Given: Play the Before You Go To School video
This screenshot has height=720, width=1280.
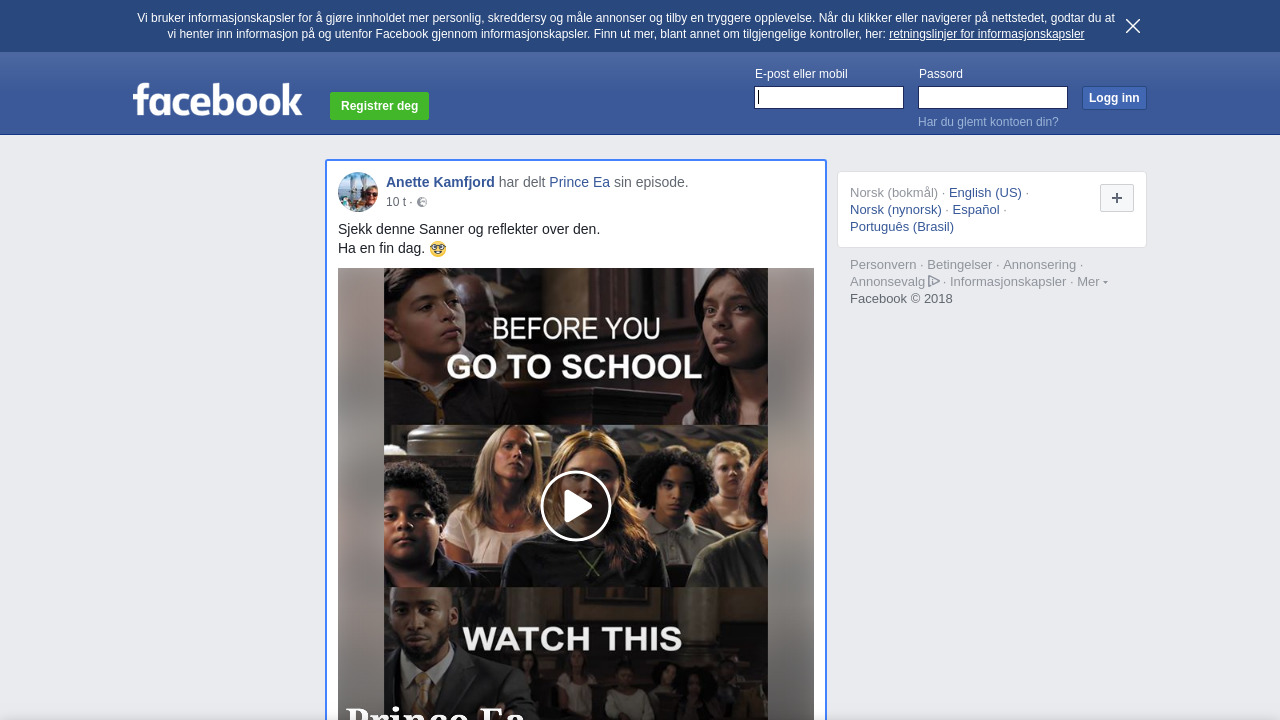Looking at the screenshot, I should [576, 506].
